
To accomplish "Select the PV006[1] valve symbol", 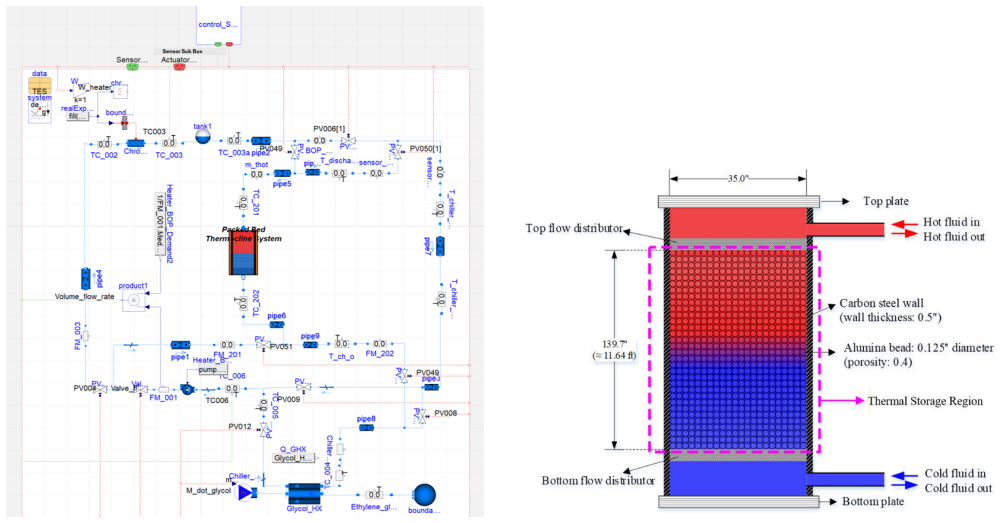I will (x=348, y=140).
